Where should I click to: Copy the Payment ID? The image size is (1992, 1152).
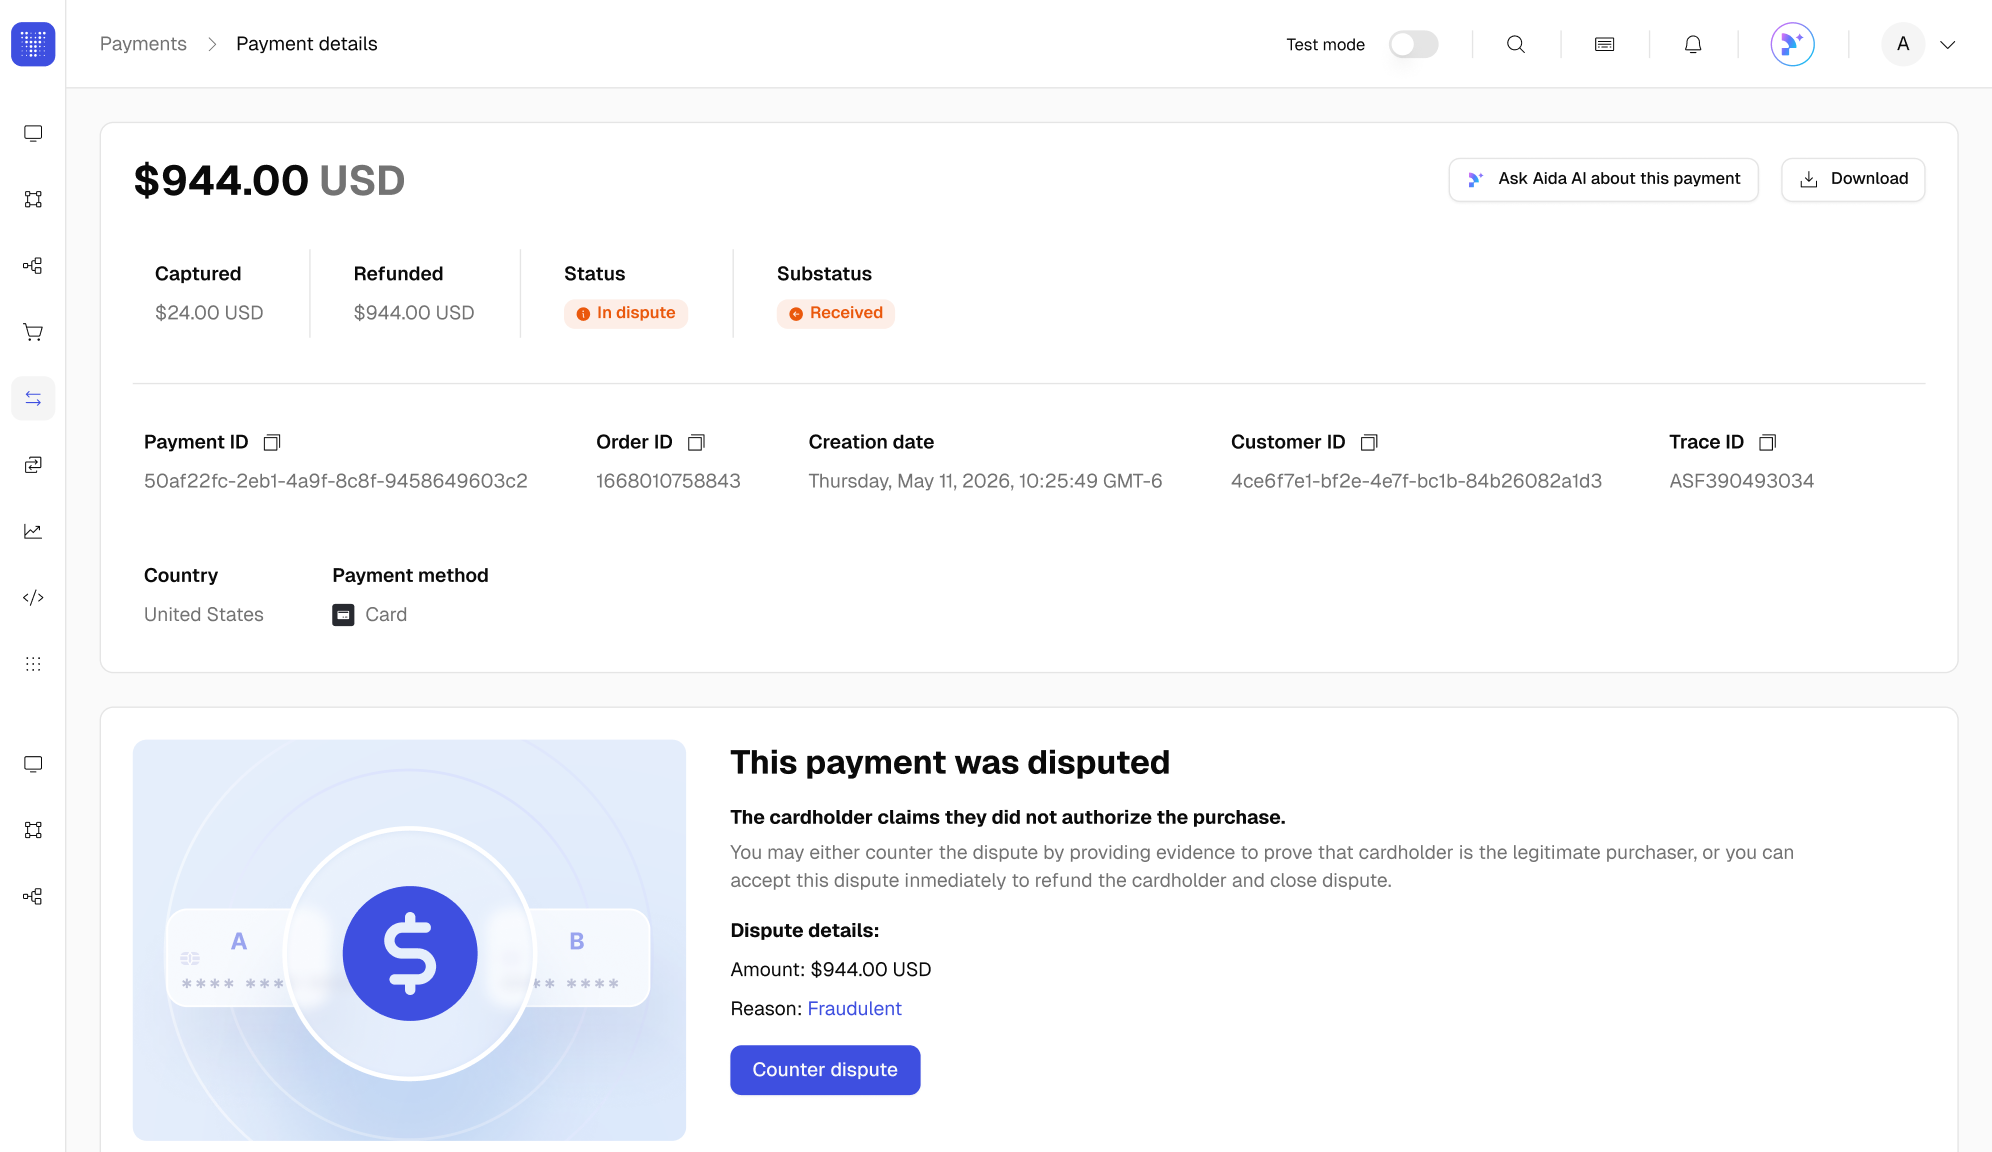click(272, 442)
